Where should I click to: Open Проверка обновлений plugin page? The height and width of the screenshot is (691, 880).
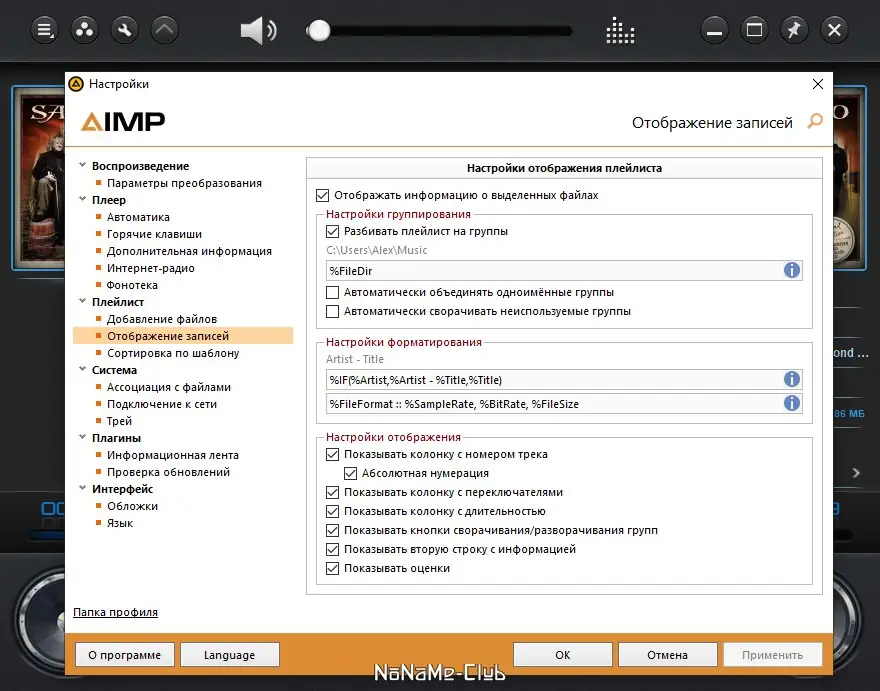[x=168, y=472]
